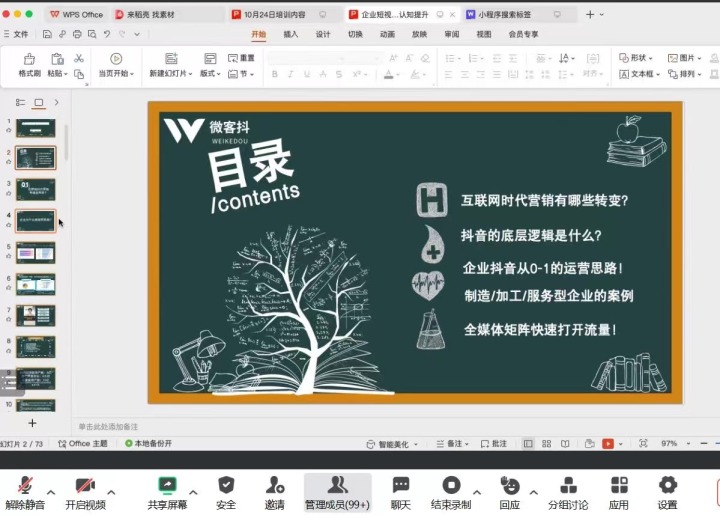This screenshot has width=720, height=515.
Task: Open the Slideshow (放映) ribbon tab
Action: [419, 34]
